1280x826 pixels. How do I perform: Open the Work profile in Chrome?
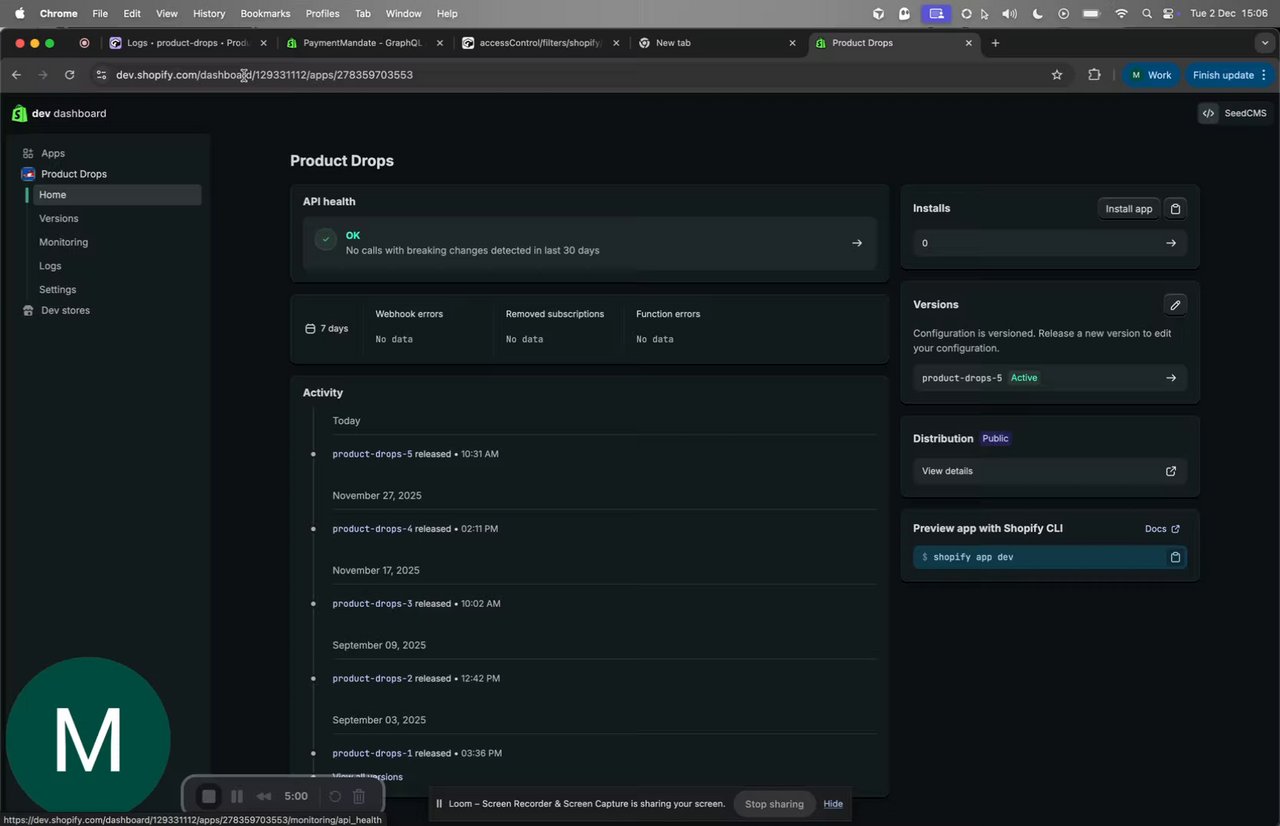coord(1150,75)
